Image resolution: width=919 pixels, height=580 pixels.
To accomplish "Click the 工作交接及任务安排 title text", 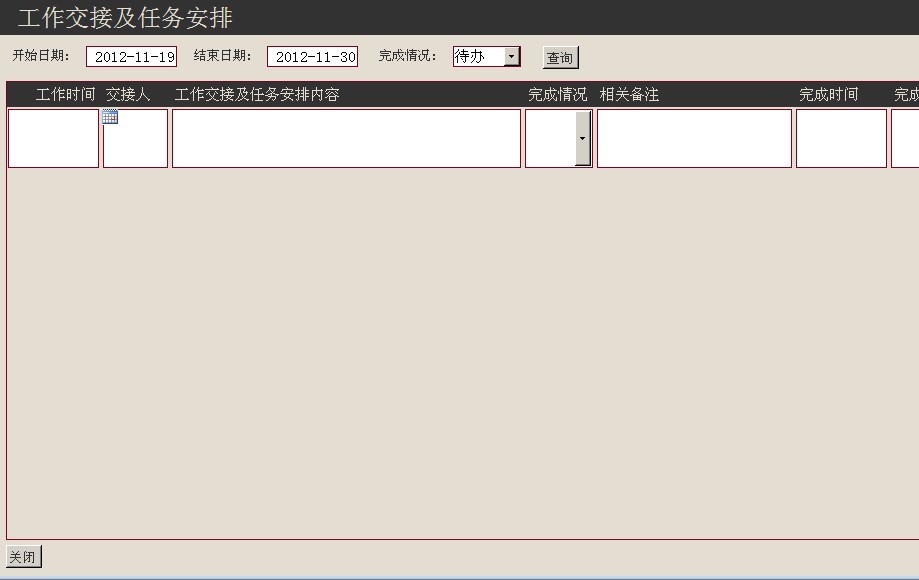I will (x=125, y=18).
